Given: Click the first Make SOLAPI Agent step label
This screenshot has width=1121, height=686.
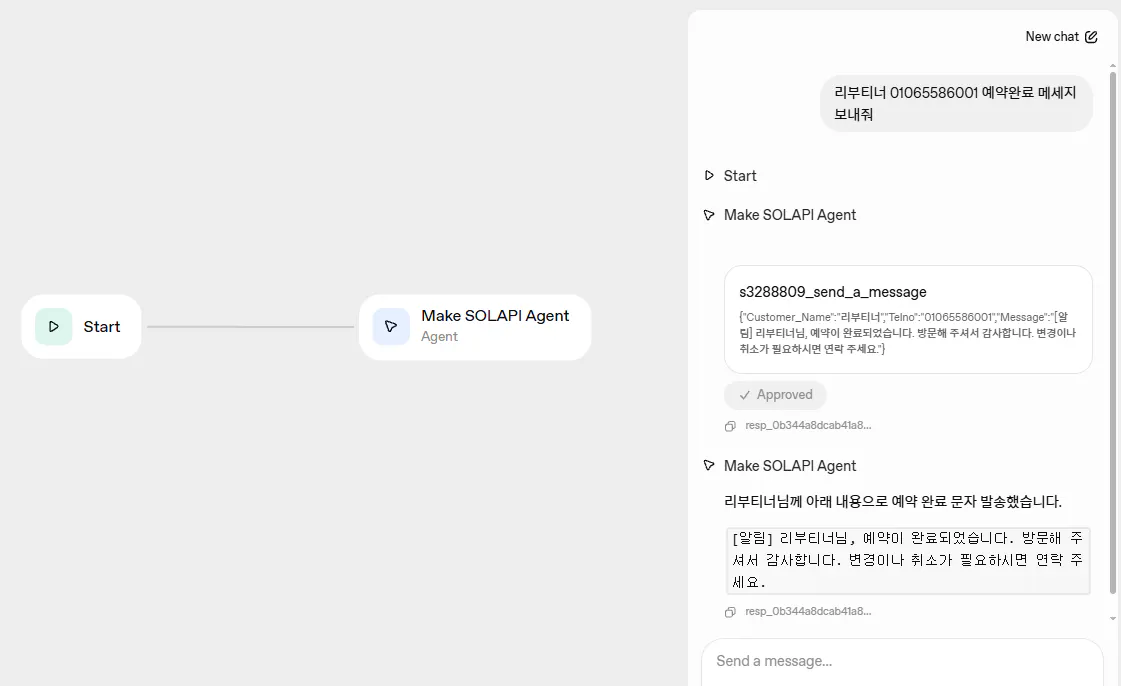Looking at the screenshot, I should (789, 215).
